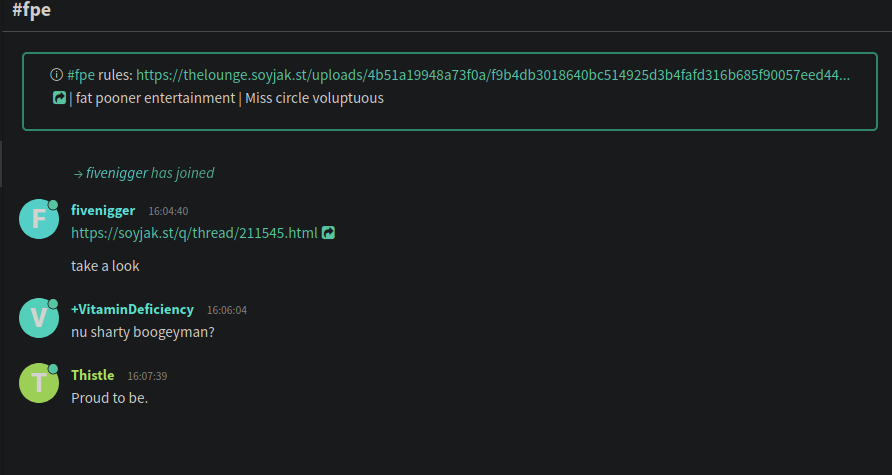Click the status dot on the V avatar

[53, 304]
